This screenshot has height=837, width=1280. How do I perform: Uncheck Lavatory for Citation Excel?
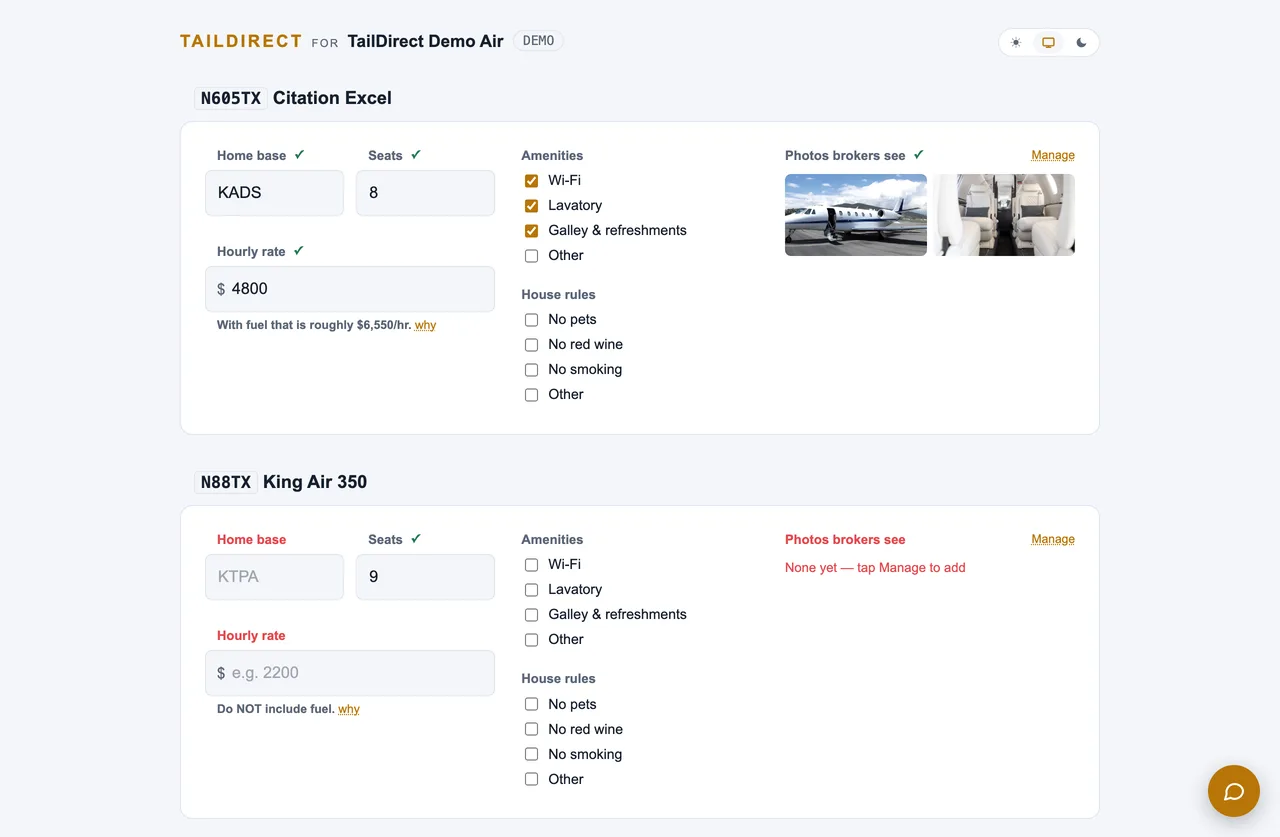pyautogui.click(x=532, y=206)
